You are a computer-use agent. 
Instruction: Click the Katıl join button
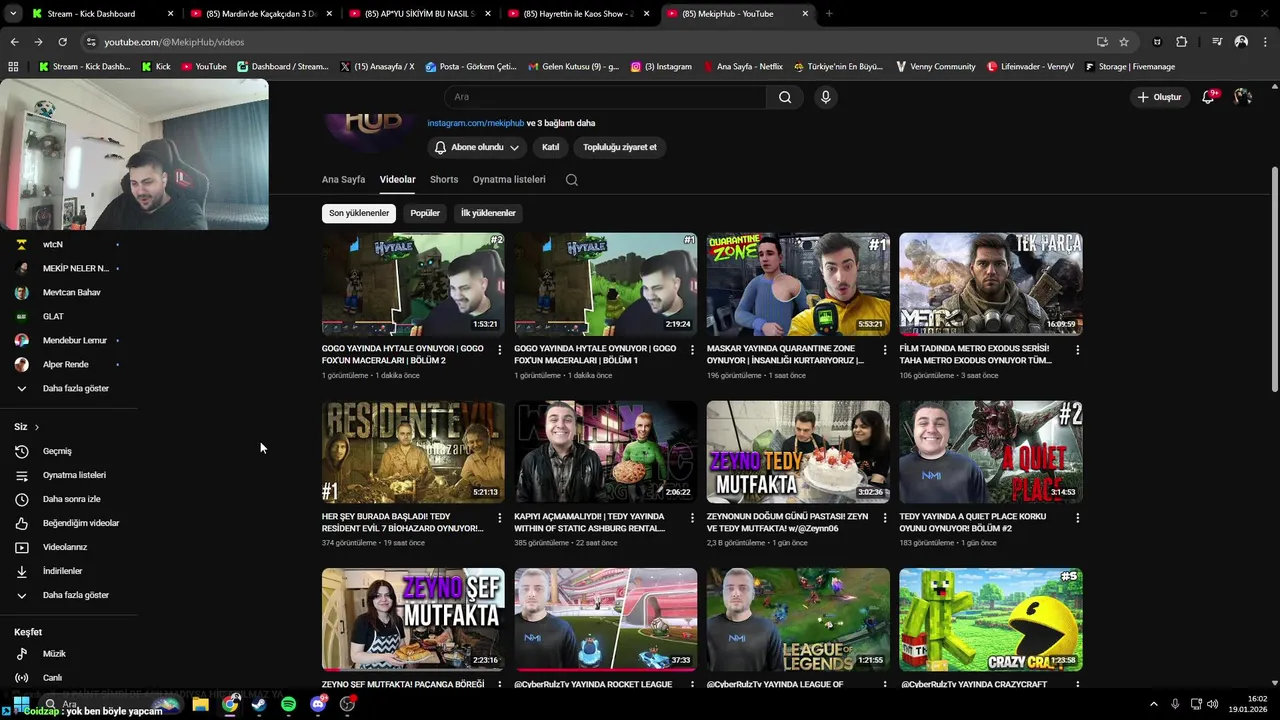550,147
